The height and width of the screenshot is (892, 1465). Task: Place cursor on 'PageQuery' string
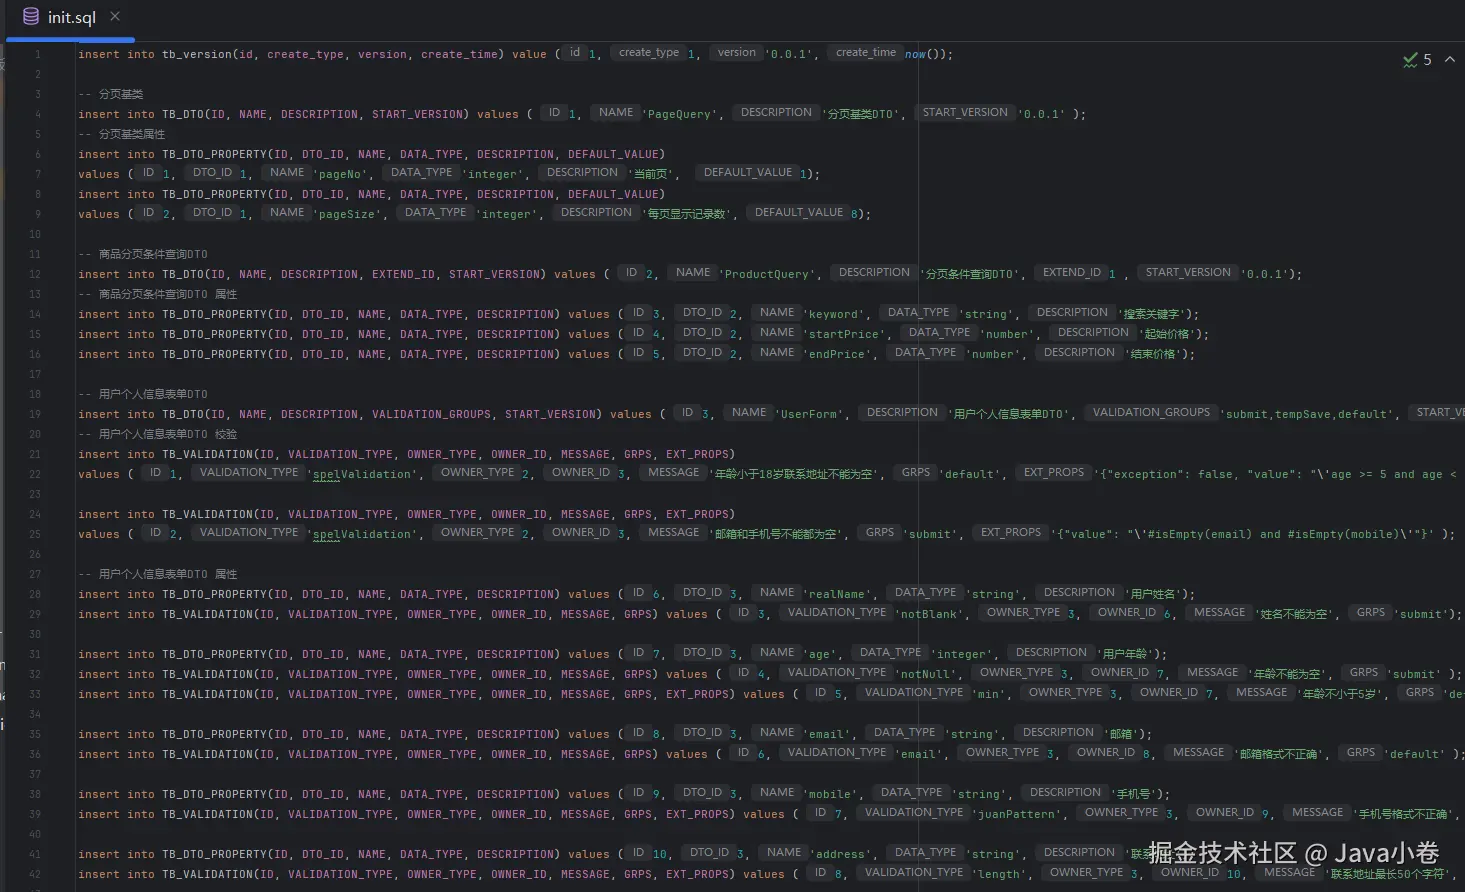(680, 114)
